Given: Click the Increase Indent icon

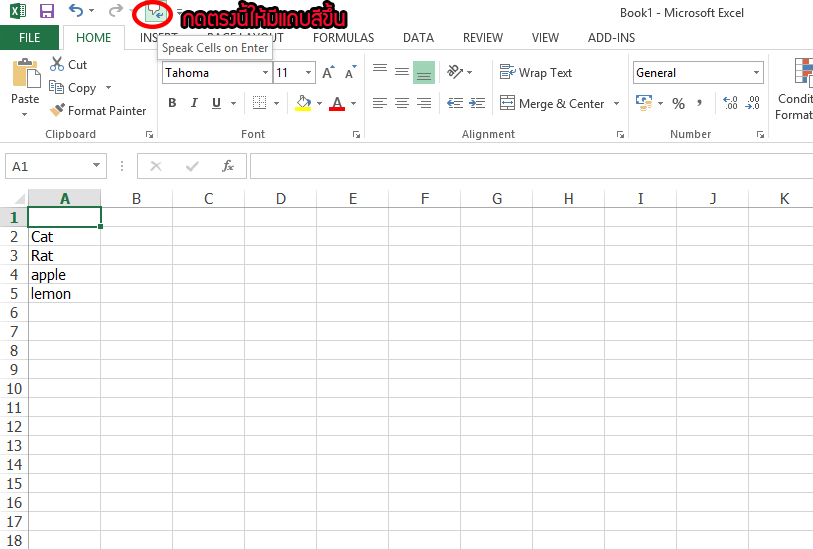Looking at the screenshot, I should coord(478,103).
